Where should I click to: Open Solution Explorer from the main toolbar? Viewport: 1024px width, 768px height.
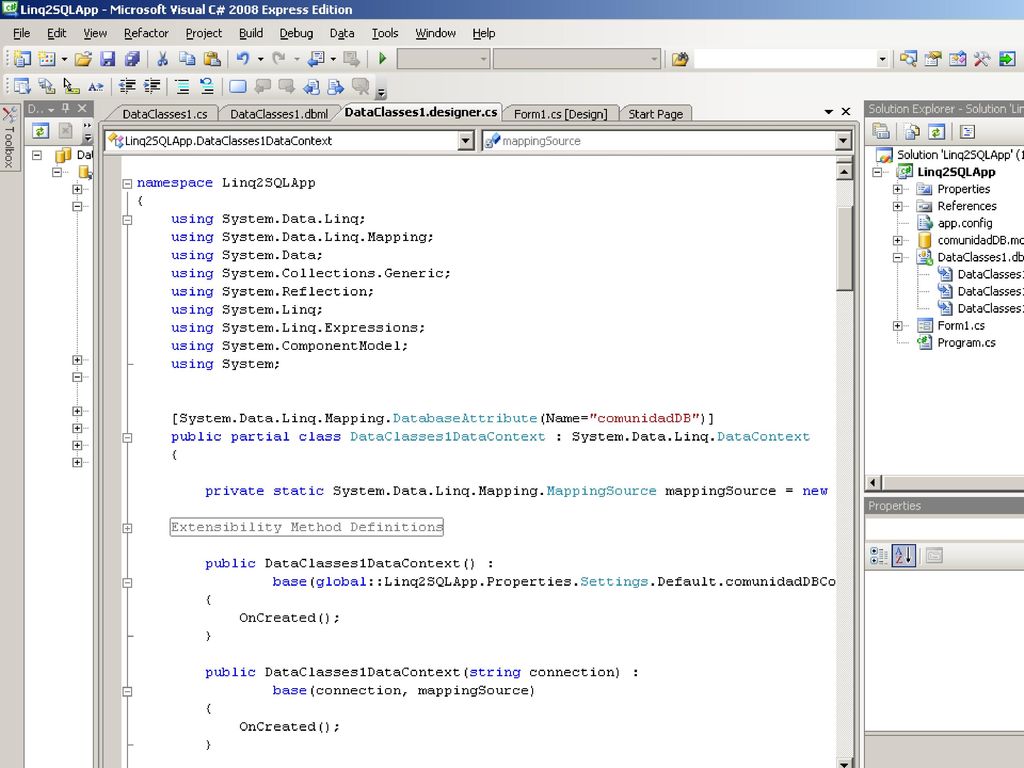[908, 59]
